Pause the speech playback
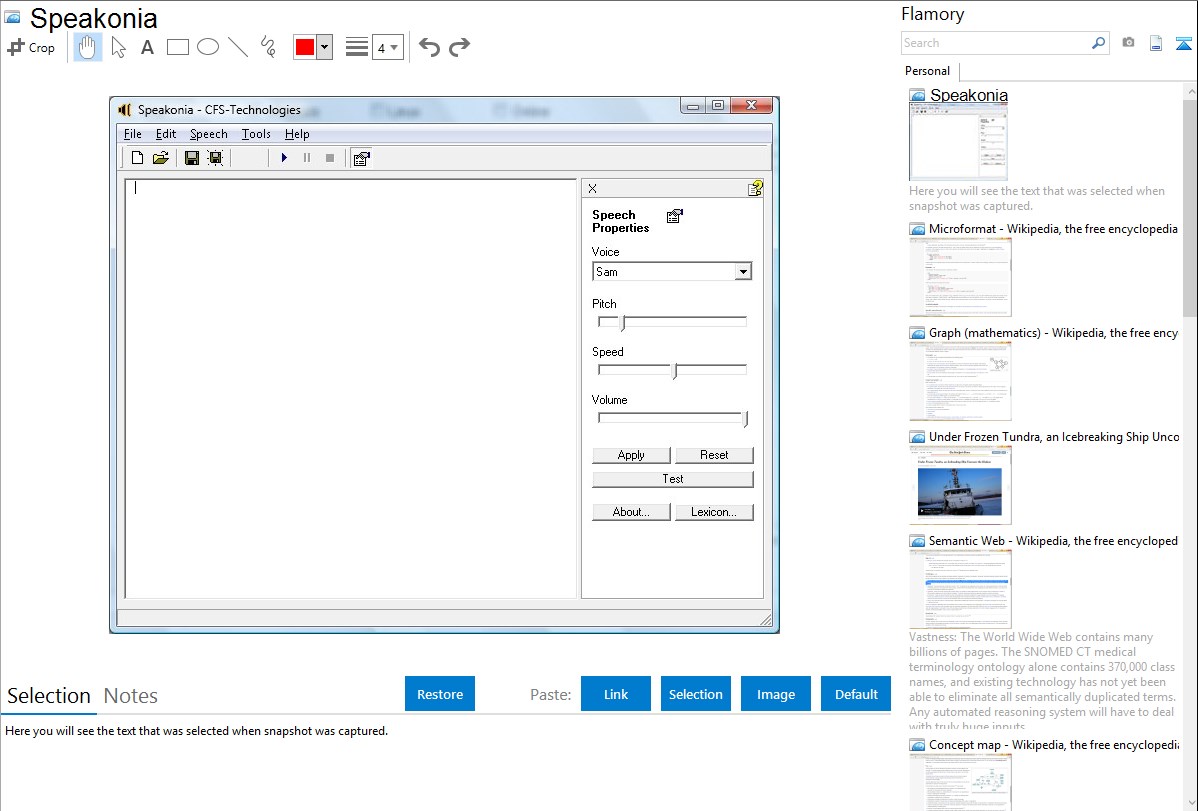Screen dimensions: 1198x811 [307, 157]
